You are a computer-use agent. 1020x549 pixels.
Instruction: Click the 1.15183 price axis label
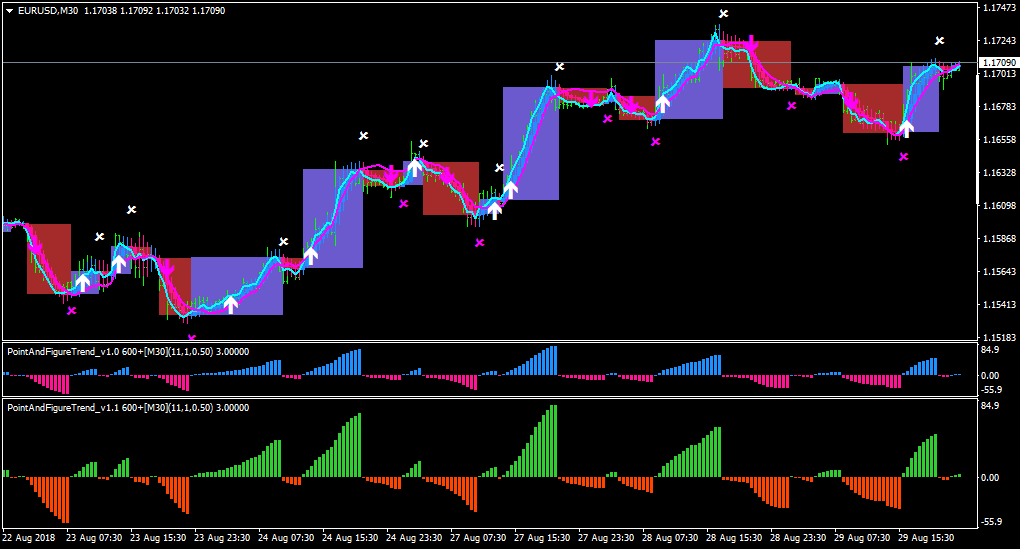[x=999, y=338]
